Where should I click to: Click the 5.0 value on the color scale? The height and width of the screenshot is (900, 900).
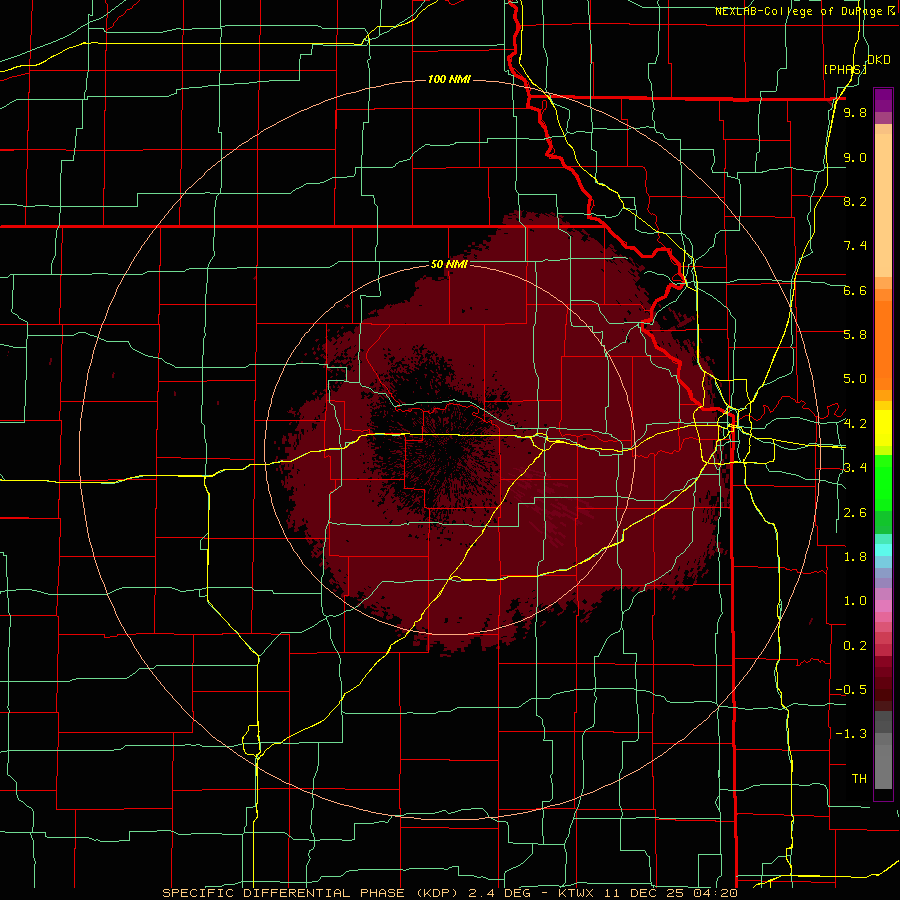855,379
